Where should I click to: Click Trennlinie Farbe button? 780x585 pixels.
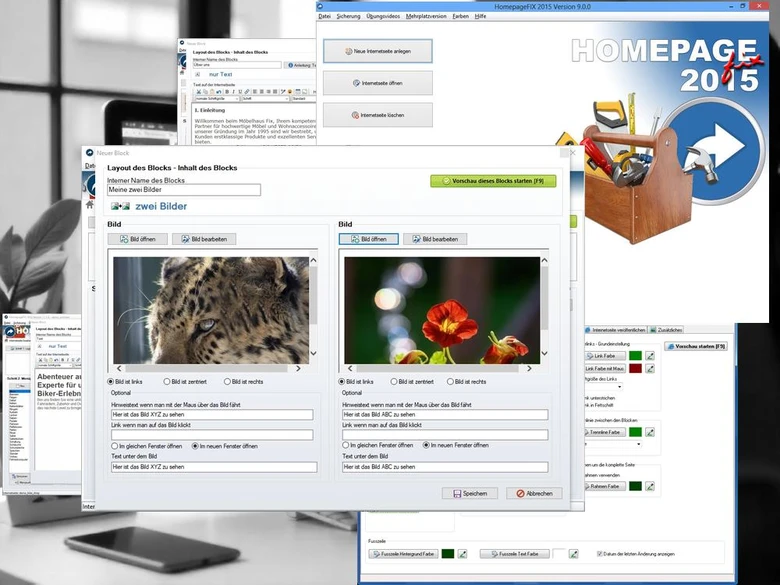(604, 432)
